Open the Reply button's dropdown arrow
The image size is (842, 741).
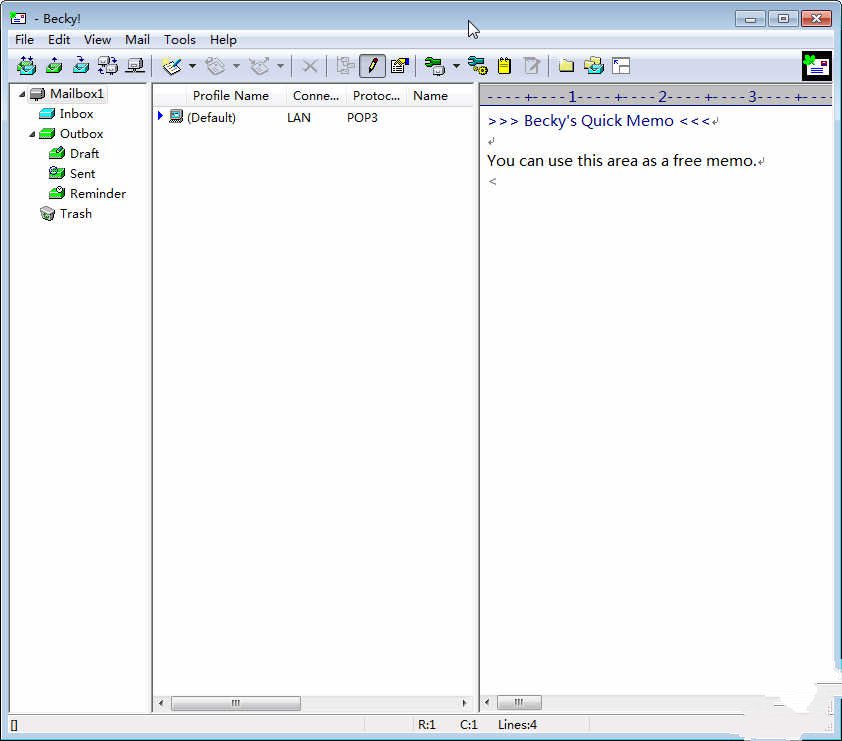(236, 67)
